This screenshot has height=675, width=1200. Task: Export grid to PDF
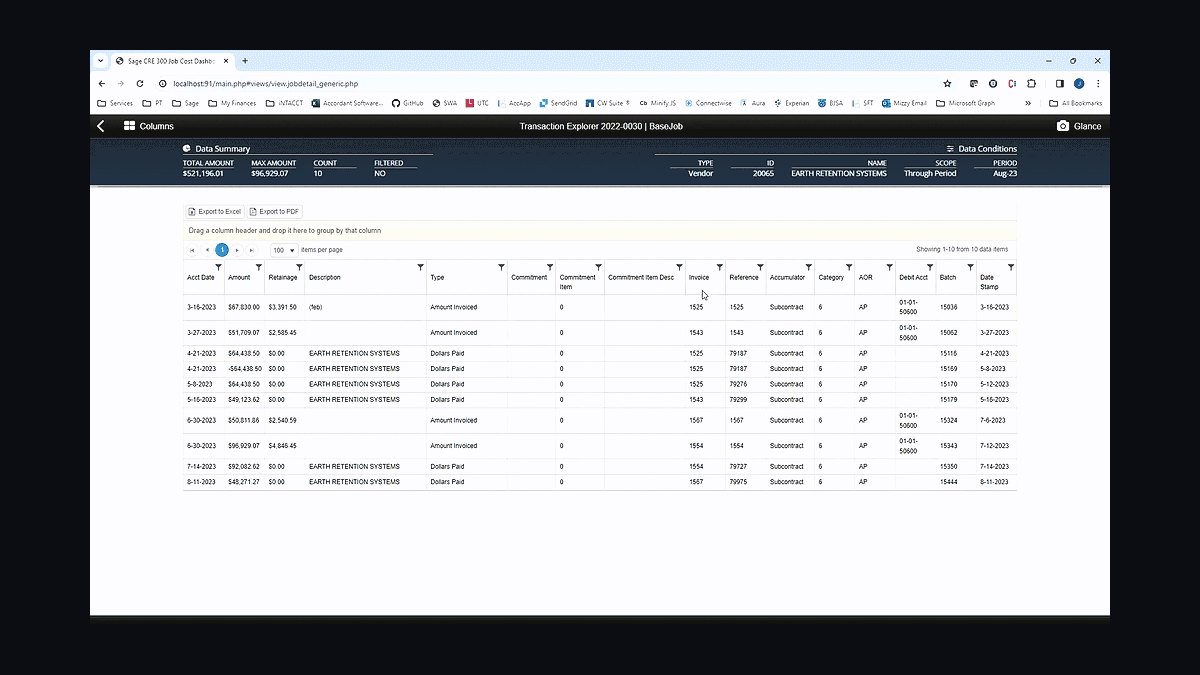tap(275, 212)
